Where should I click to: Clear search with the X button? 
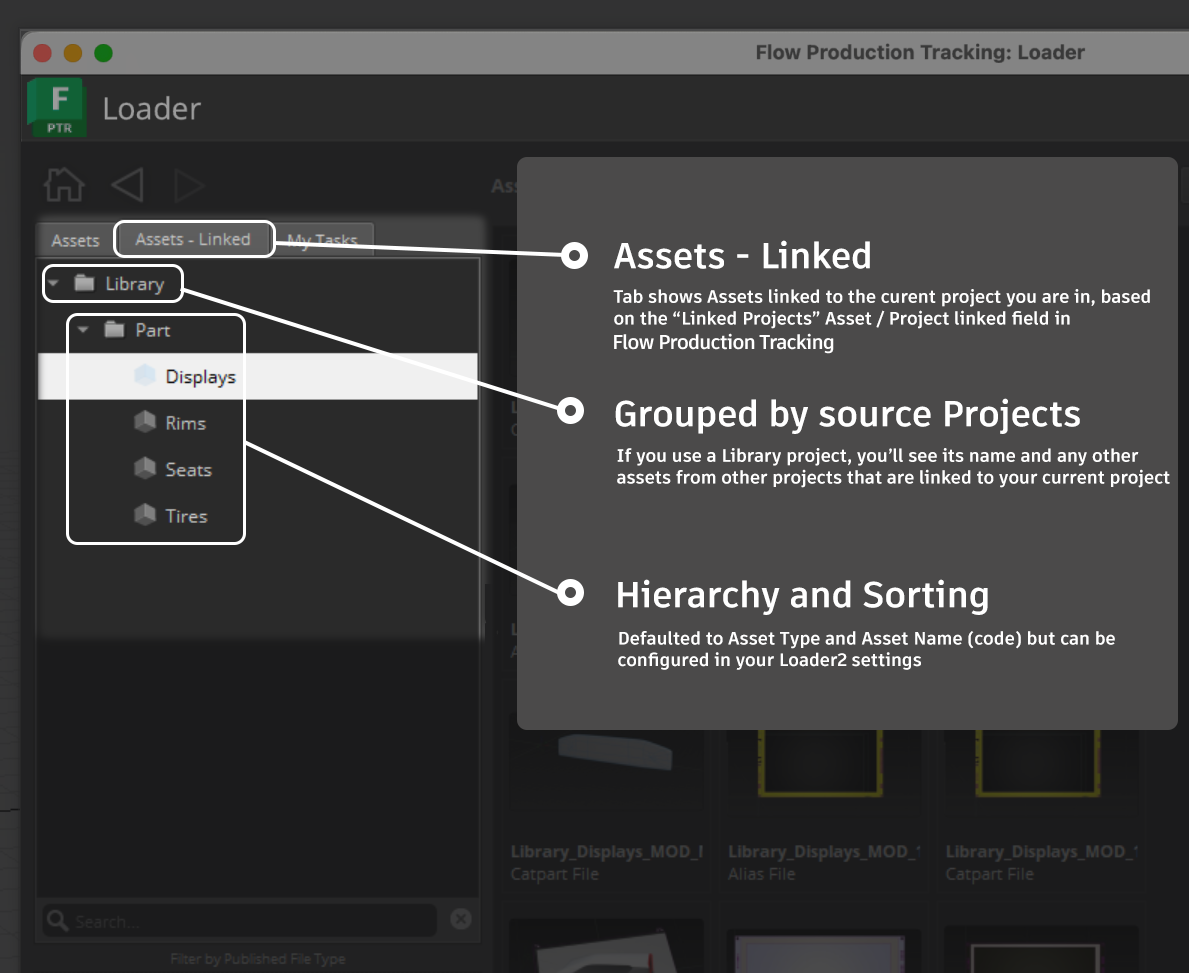[x=460, y=919]
